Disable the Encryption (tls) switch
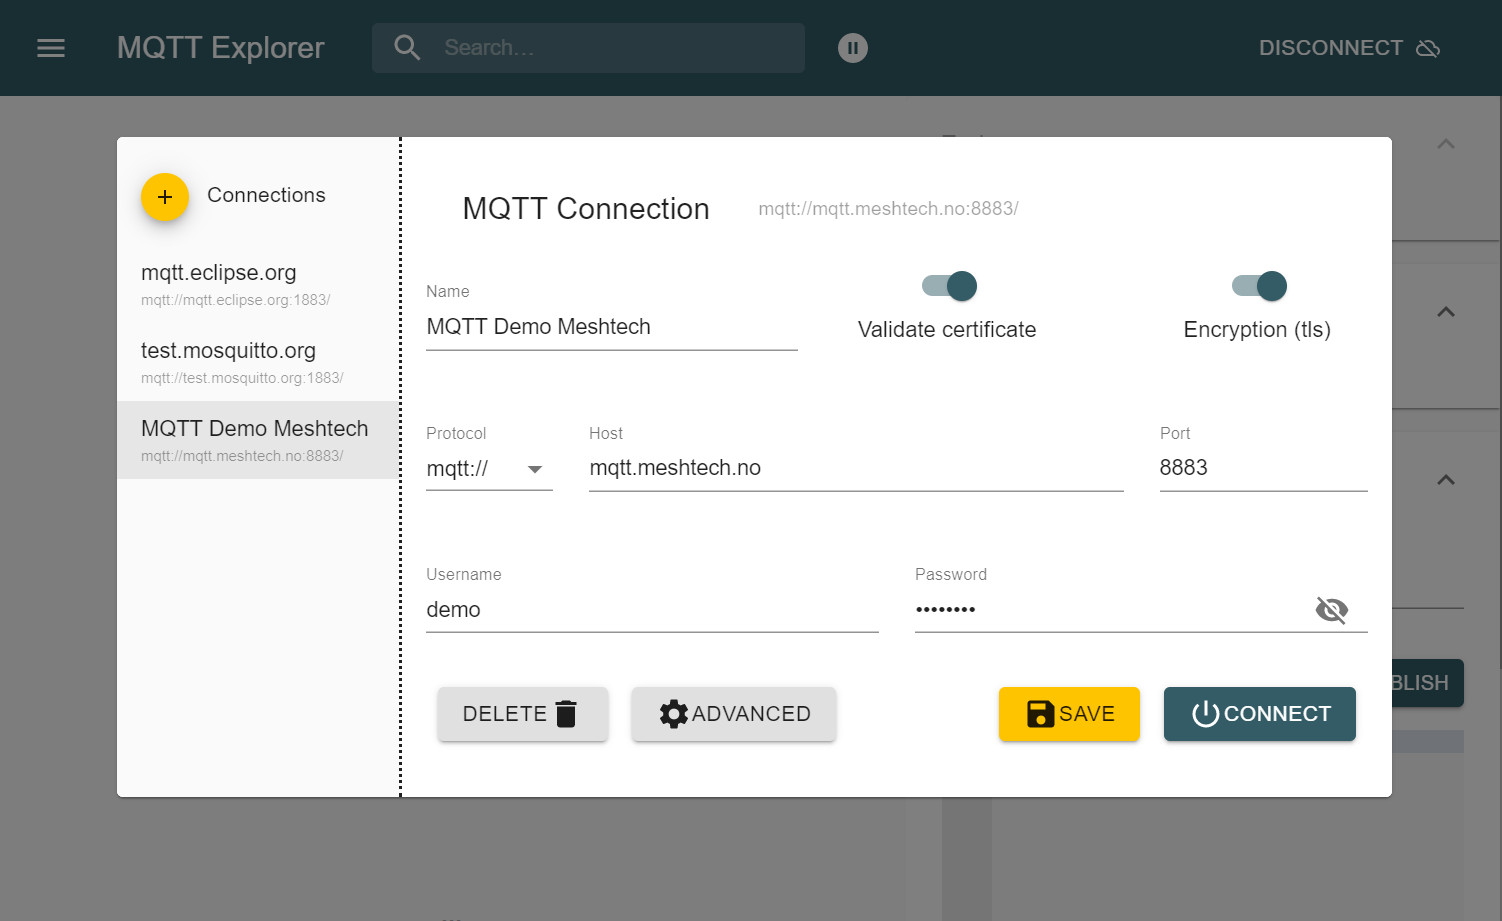Screen dimensions: 1502x921 pos(1260,286)
